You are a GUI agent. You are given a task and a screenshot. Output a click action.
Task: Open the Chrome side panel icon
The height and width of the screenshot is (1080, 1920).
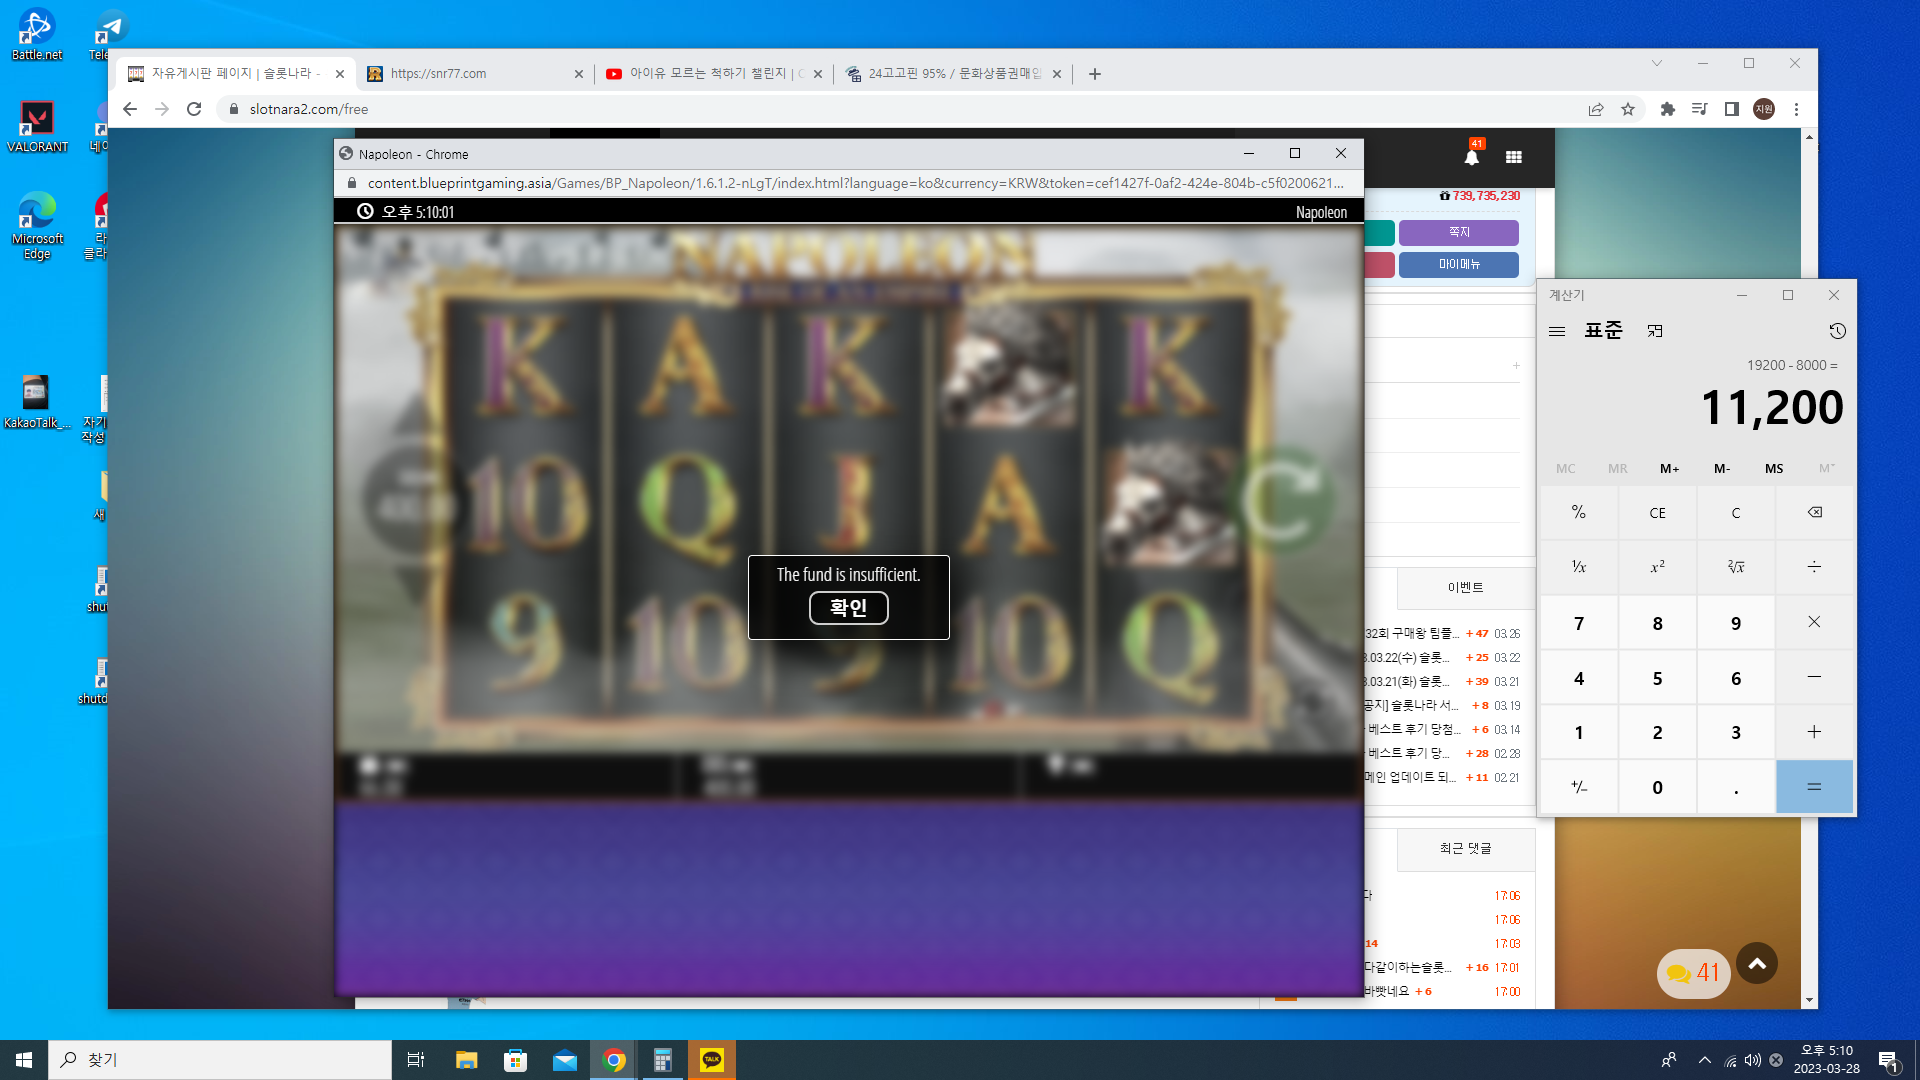click(1732, 109)
